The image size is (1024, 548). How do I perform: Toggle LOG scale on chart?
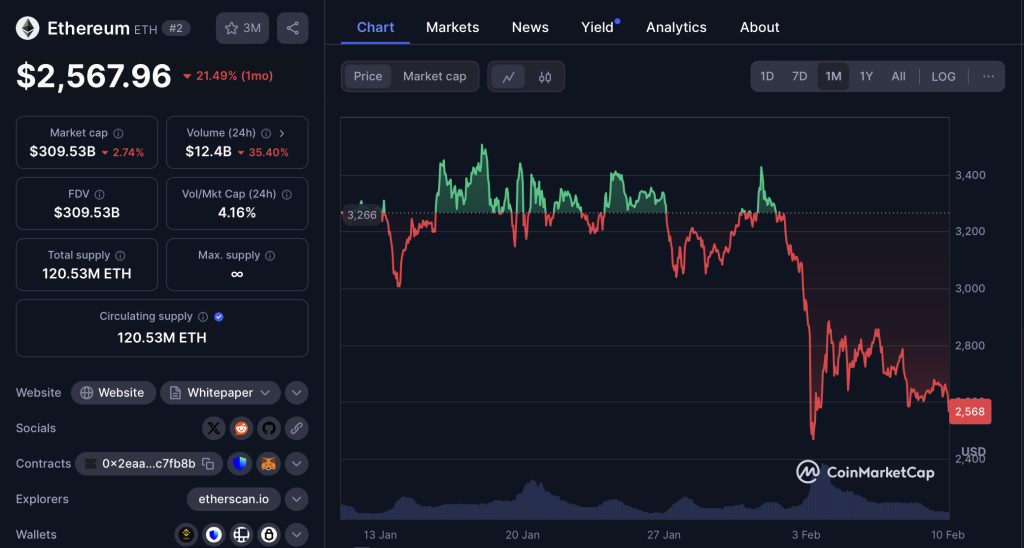click(943, 76)
